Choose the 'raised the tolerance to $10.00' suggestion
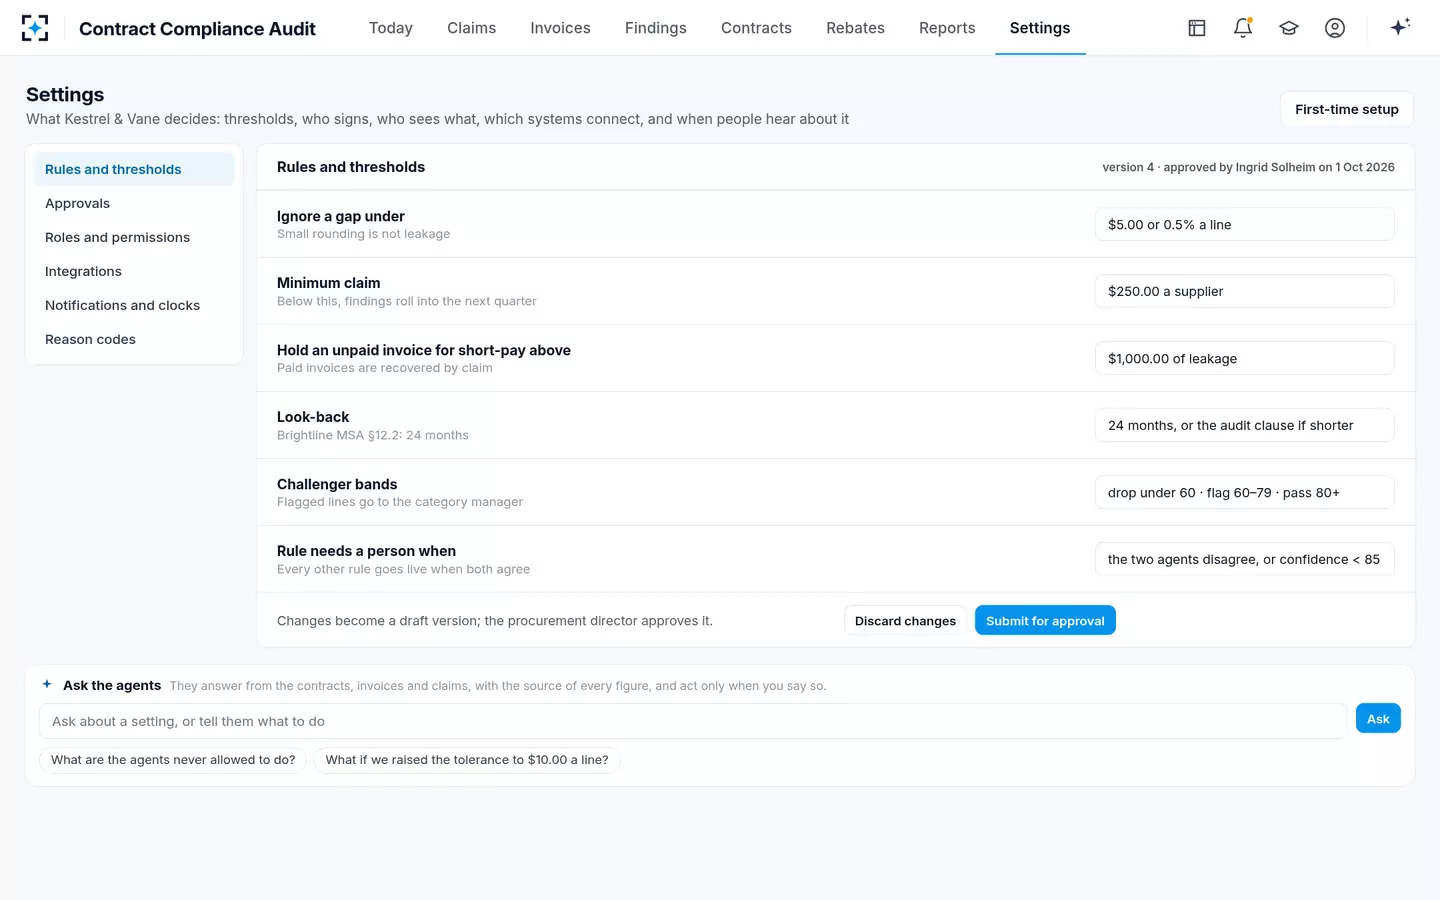 click(x=467, y=760)
